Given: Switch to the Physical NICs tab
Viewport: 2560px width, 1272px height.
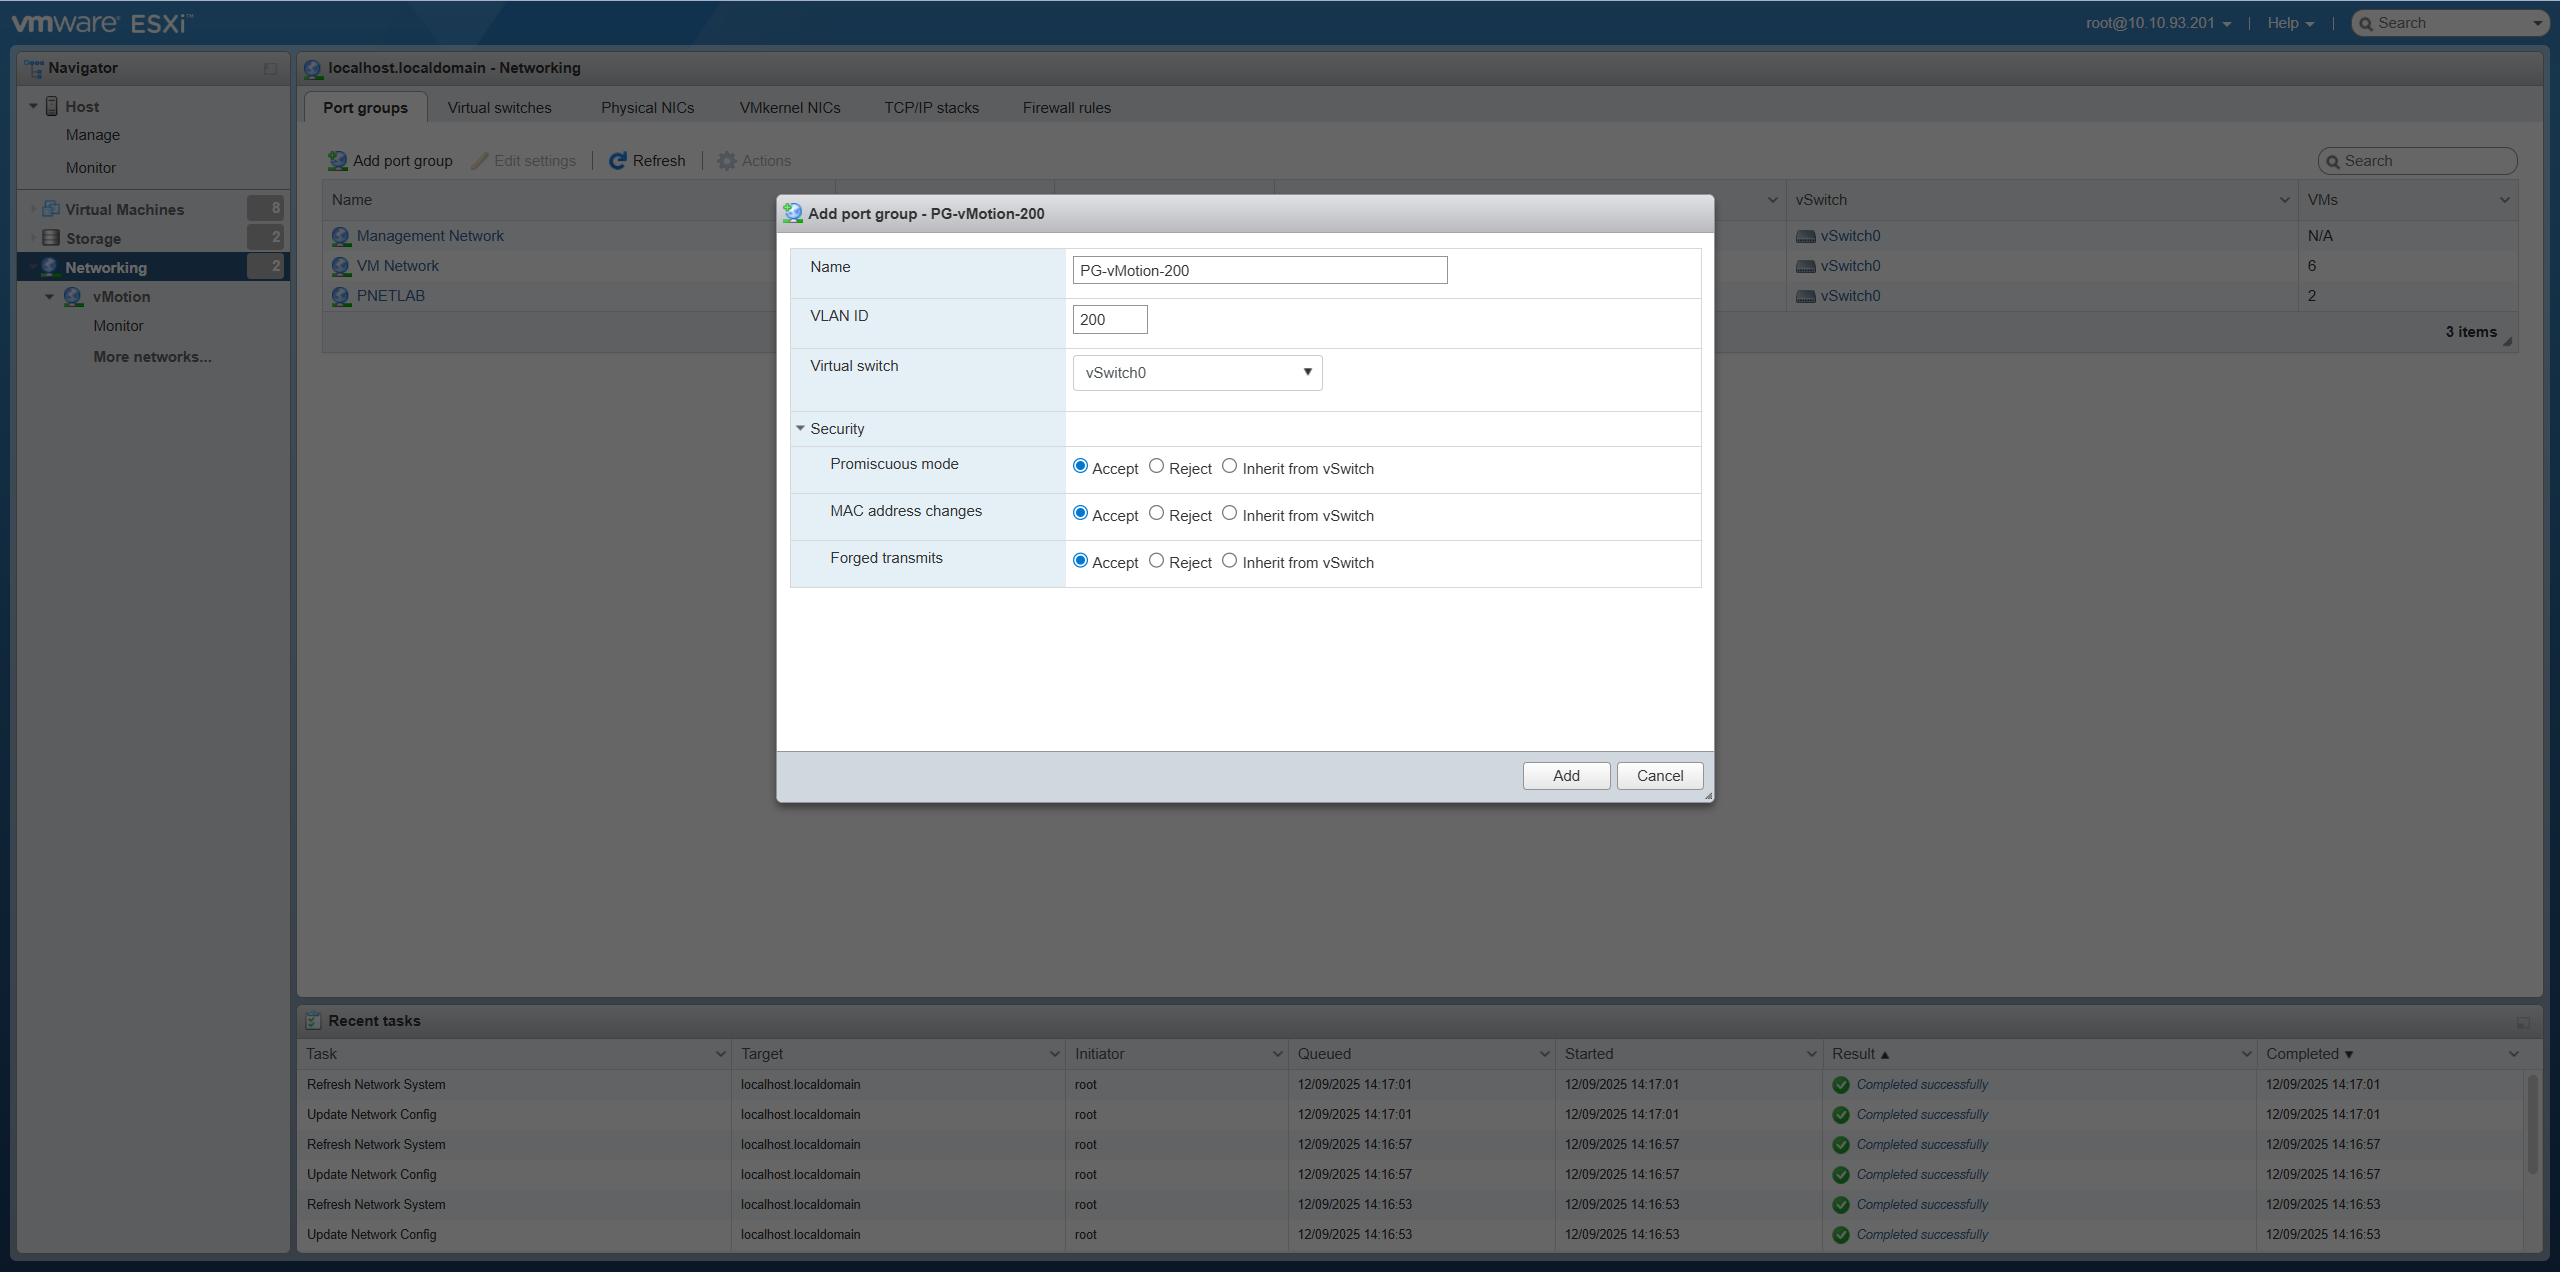Looking at the screenshot, I should (x=646, y=107).
